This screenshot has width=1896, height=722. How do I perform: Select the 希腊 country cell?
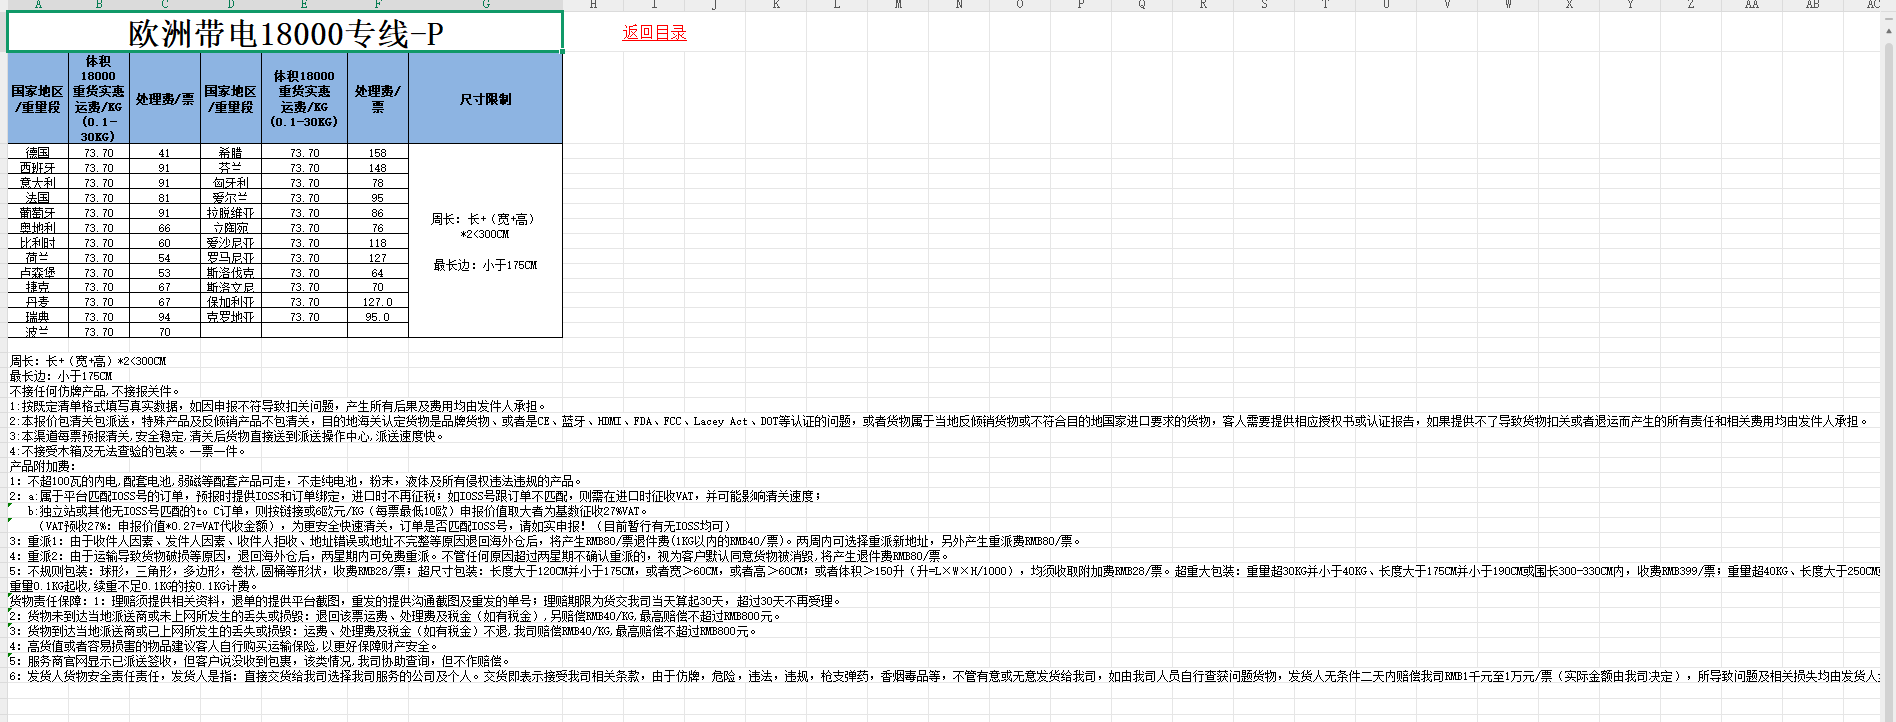[x=231, y=153]
